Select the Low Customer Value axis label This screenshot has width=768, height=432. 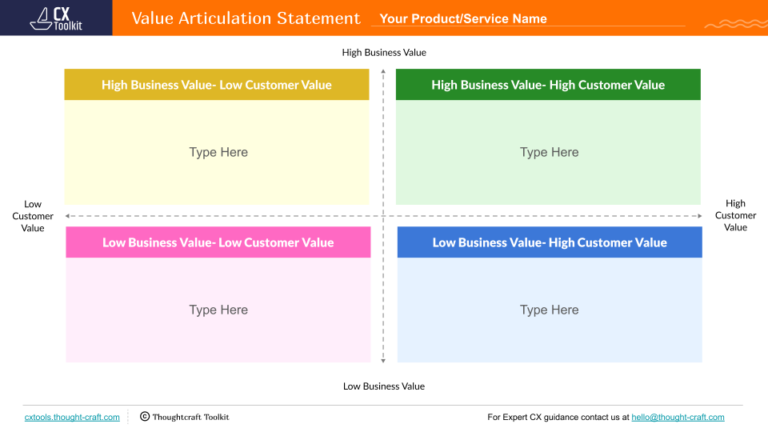(x=33, y=215)
